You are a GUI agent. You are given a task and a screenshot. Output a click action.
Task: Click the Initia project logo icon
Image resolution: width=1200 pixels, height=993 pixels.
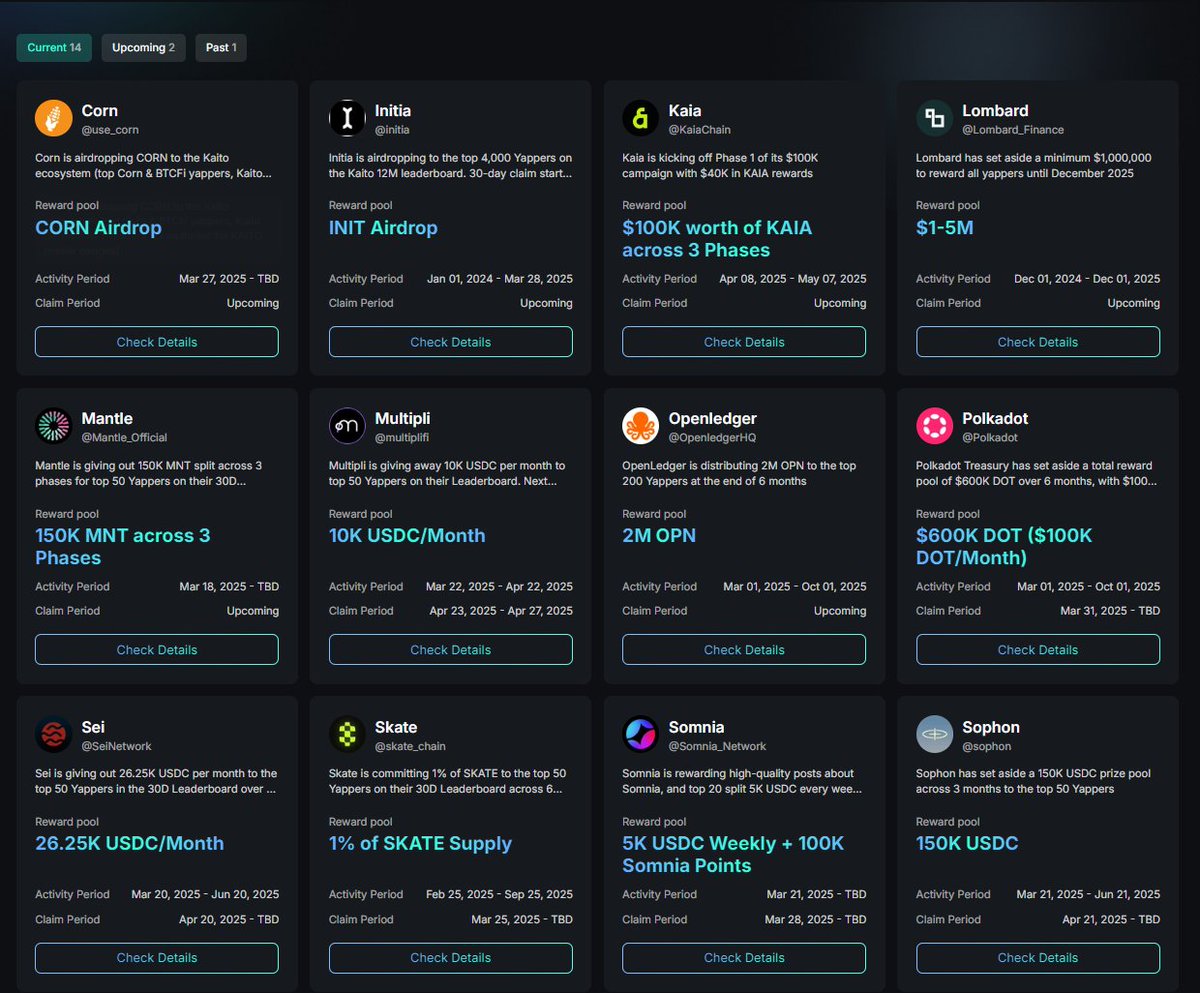pyautogui.click(x=347, y=118)
